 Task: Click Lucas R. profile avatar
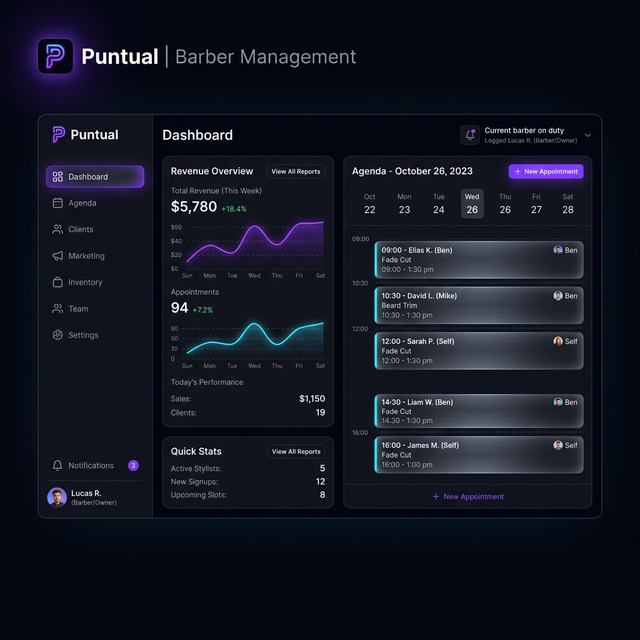tap(57, 497)
